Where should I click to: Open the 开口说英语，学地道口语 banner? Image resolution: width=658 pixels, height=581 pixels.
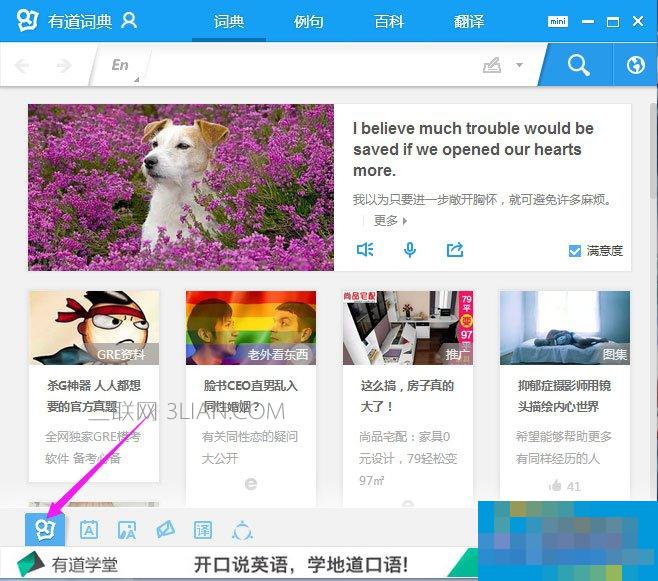pyautogui.click(x=300, y=565)
